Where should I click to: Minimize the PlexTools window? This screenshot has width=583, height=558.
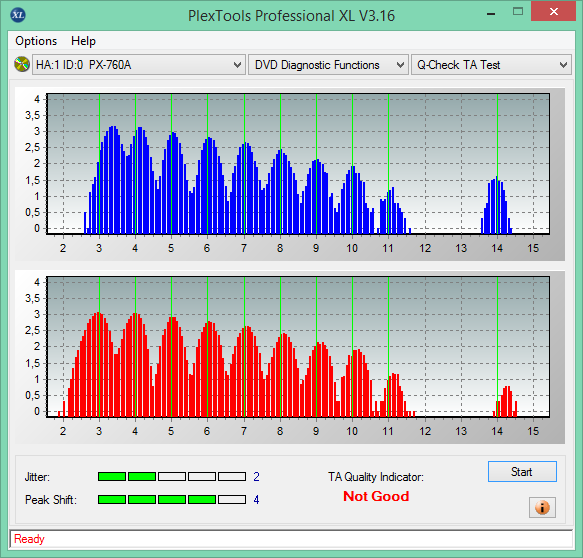(491, 14)
